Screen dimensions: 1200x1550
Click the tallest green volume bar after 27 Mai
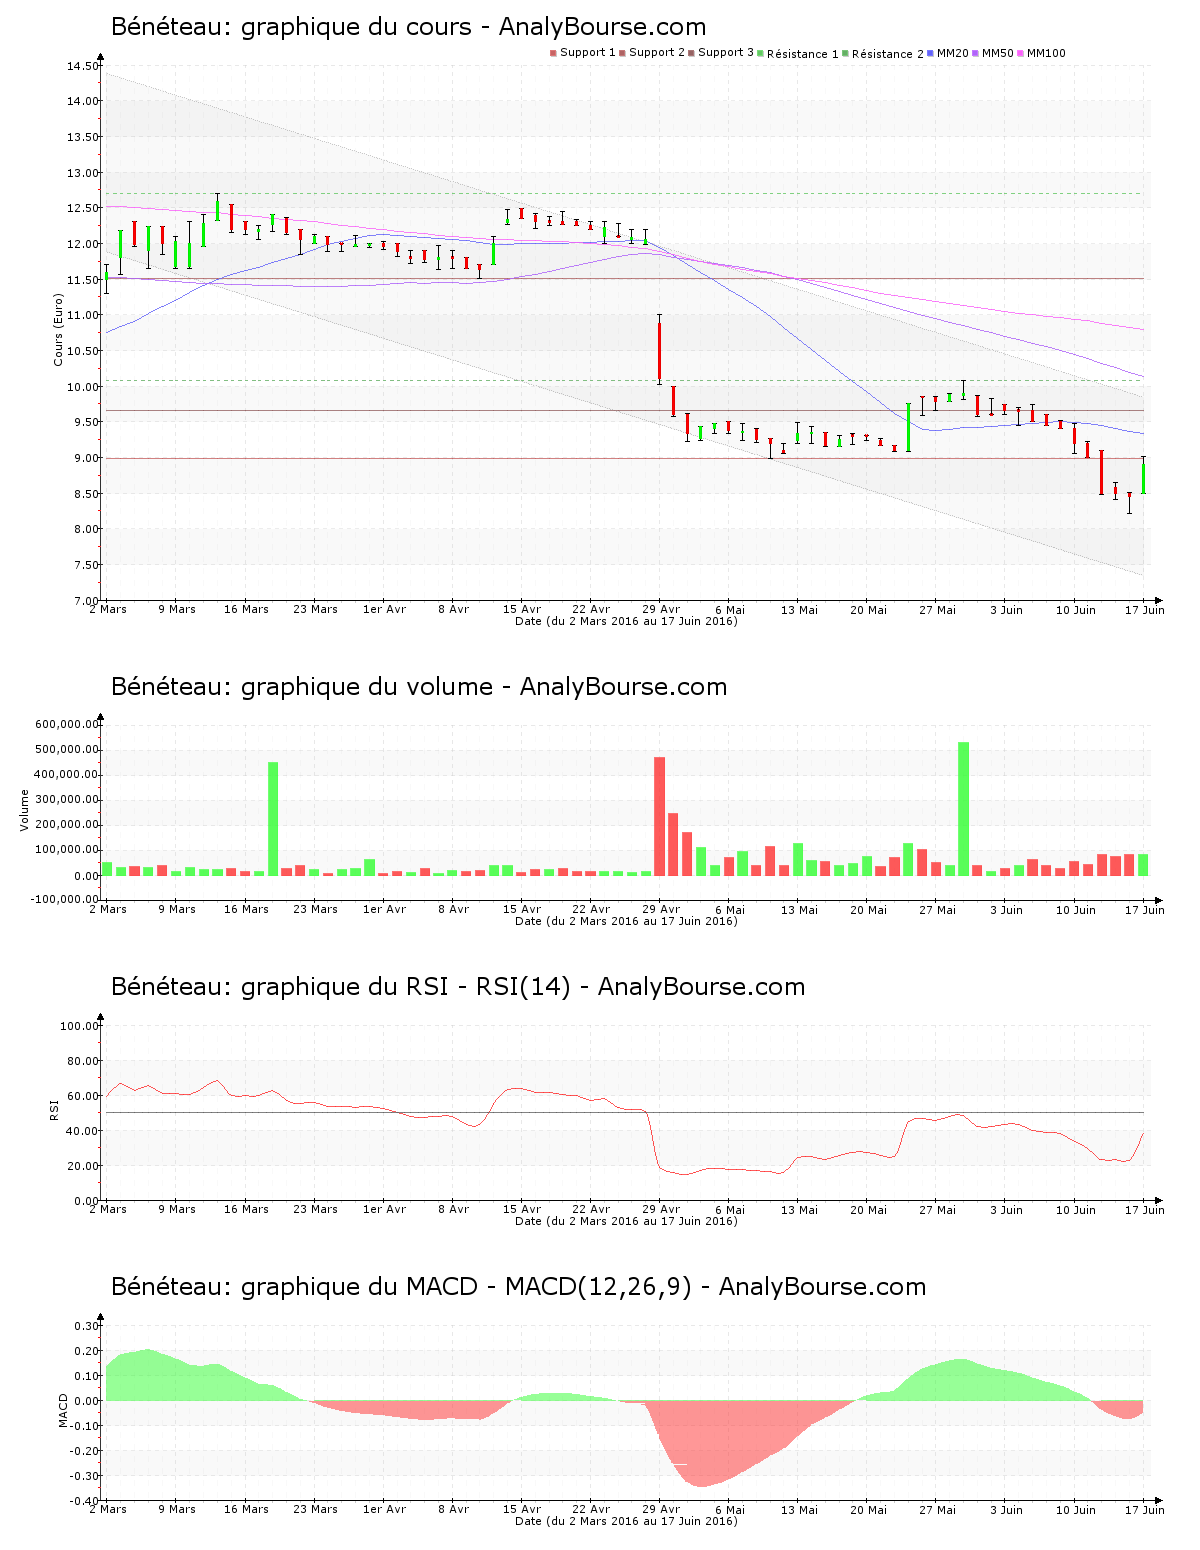[964, 809]
